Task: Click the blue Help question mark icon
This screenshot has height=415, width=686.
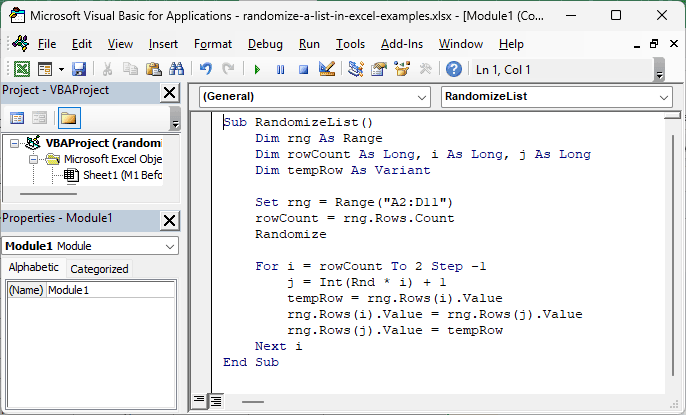Action: click(454, 69)
